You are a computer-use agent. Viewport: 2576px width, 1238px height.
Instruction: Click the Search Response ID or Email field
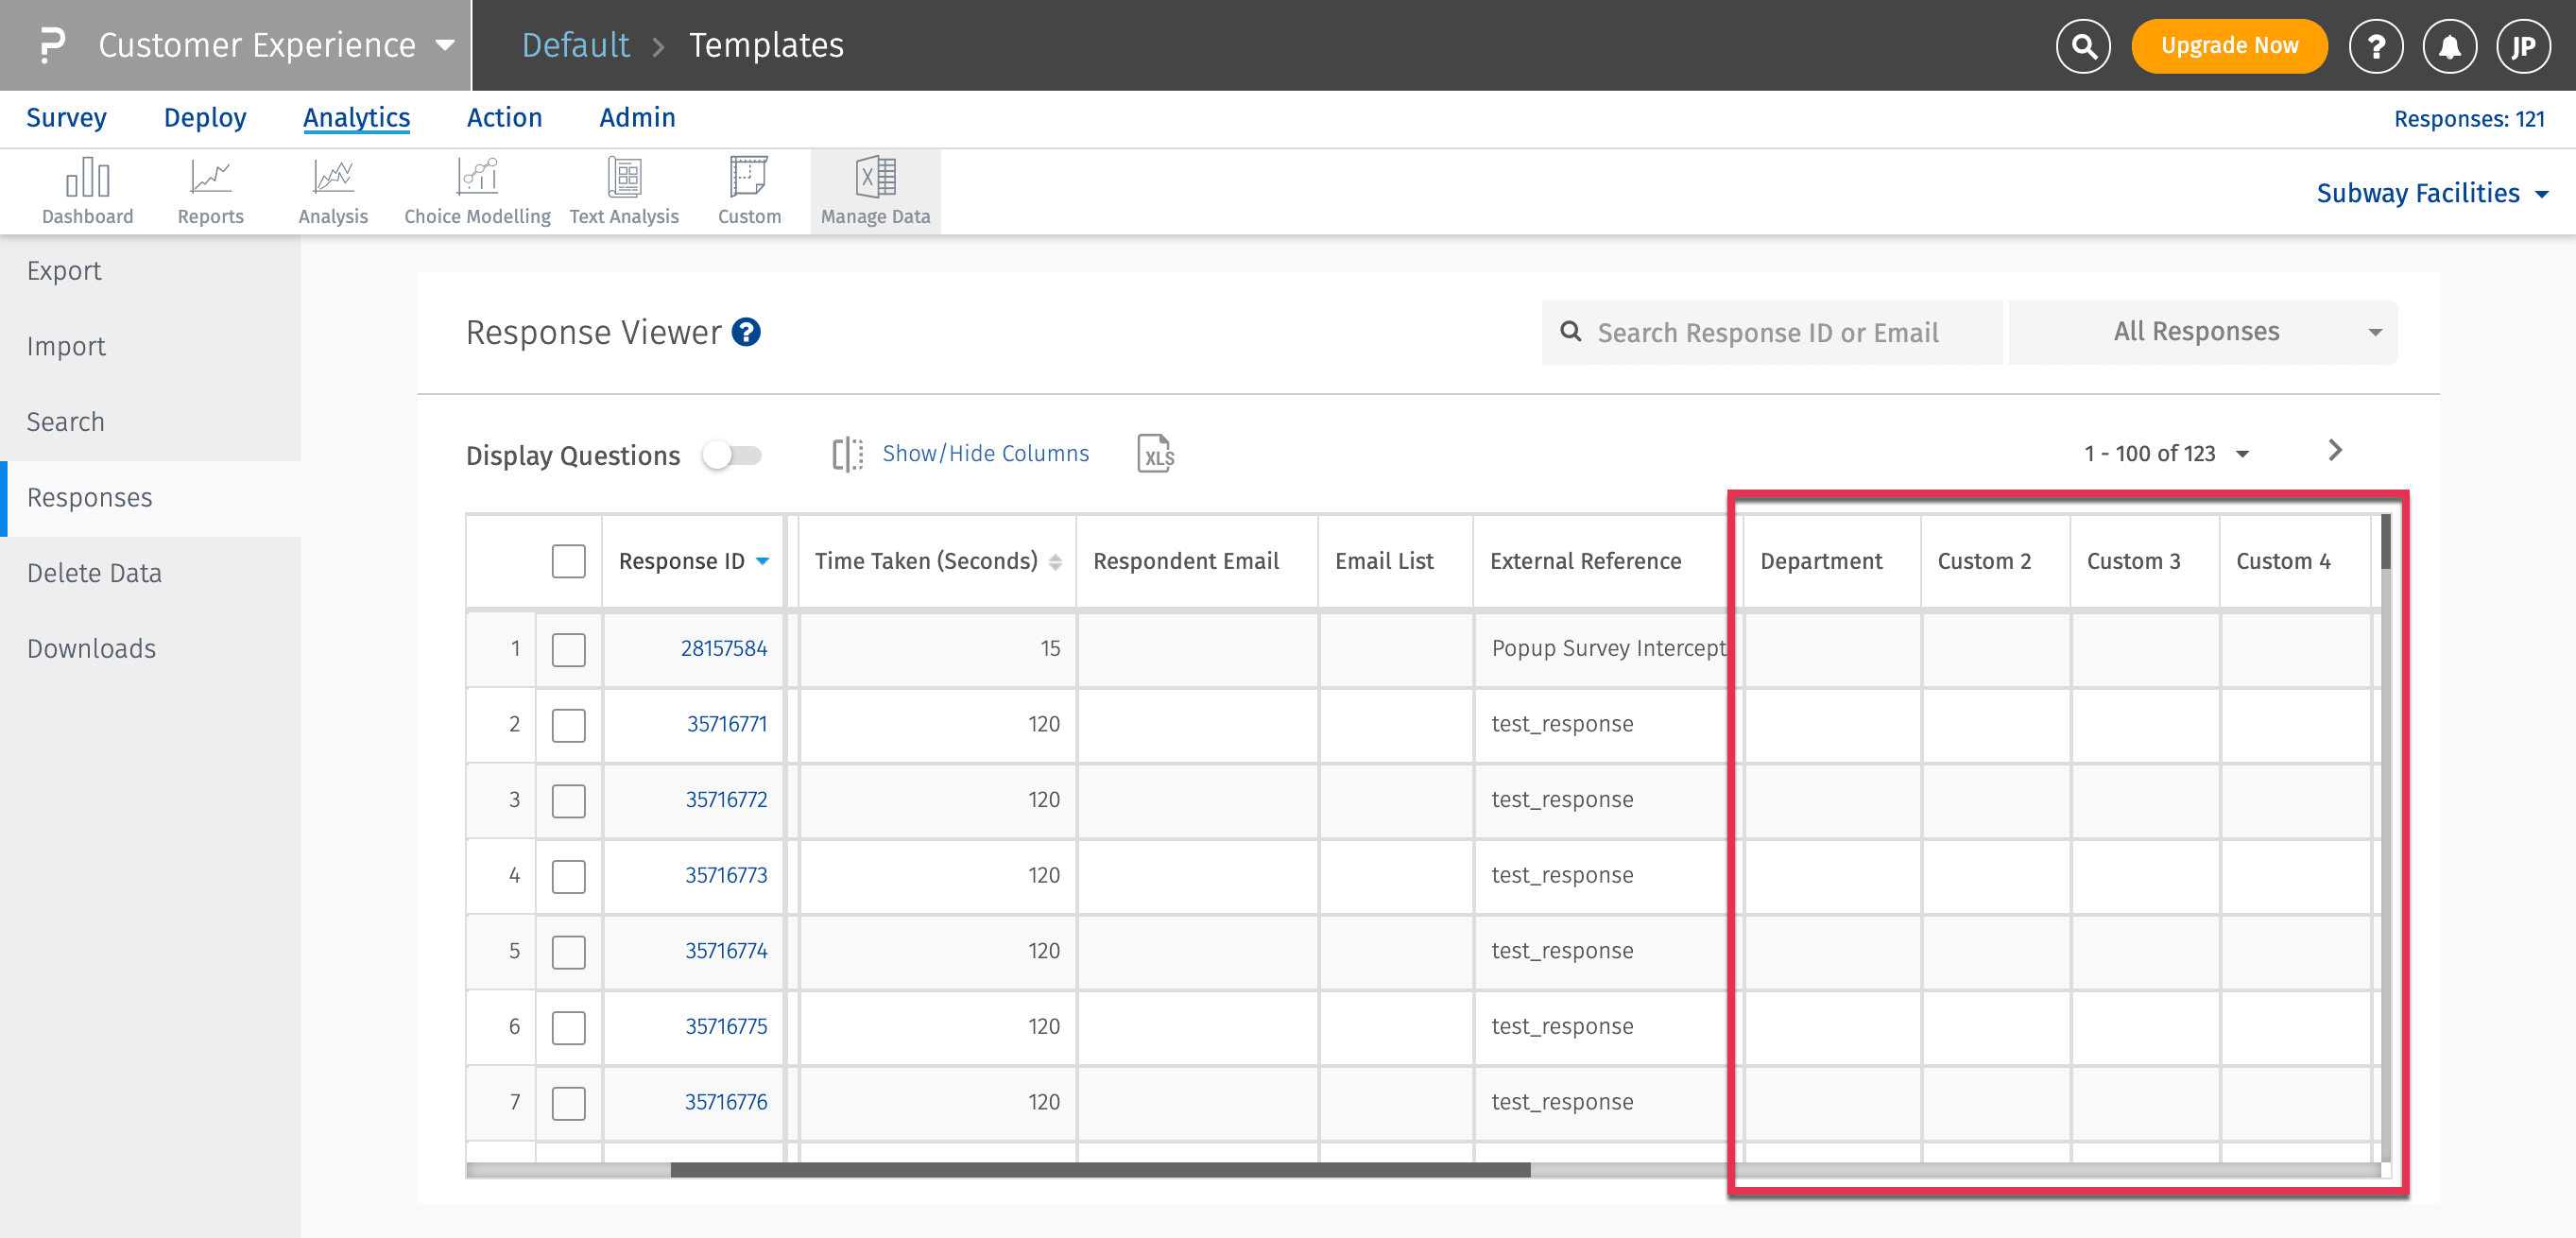click(1770, 332)
